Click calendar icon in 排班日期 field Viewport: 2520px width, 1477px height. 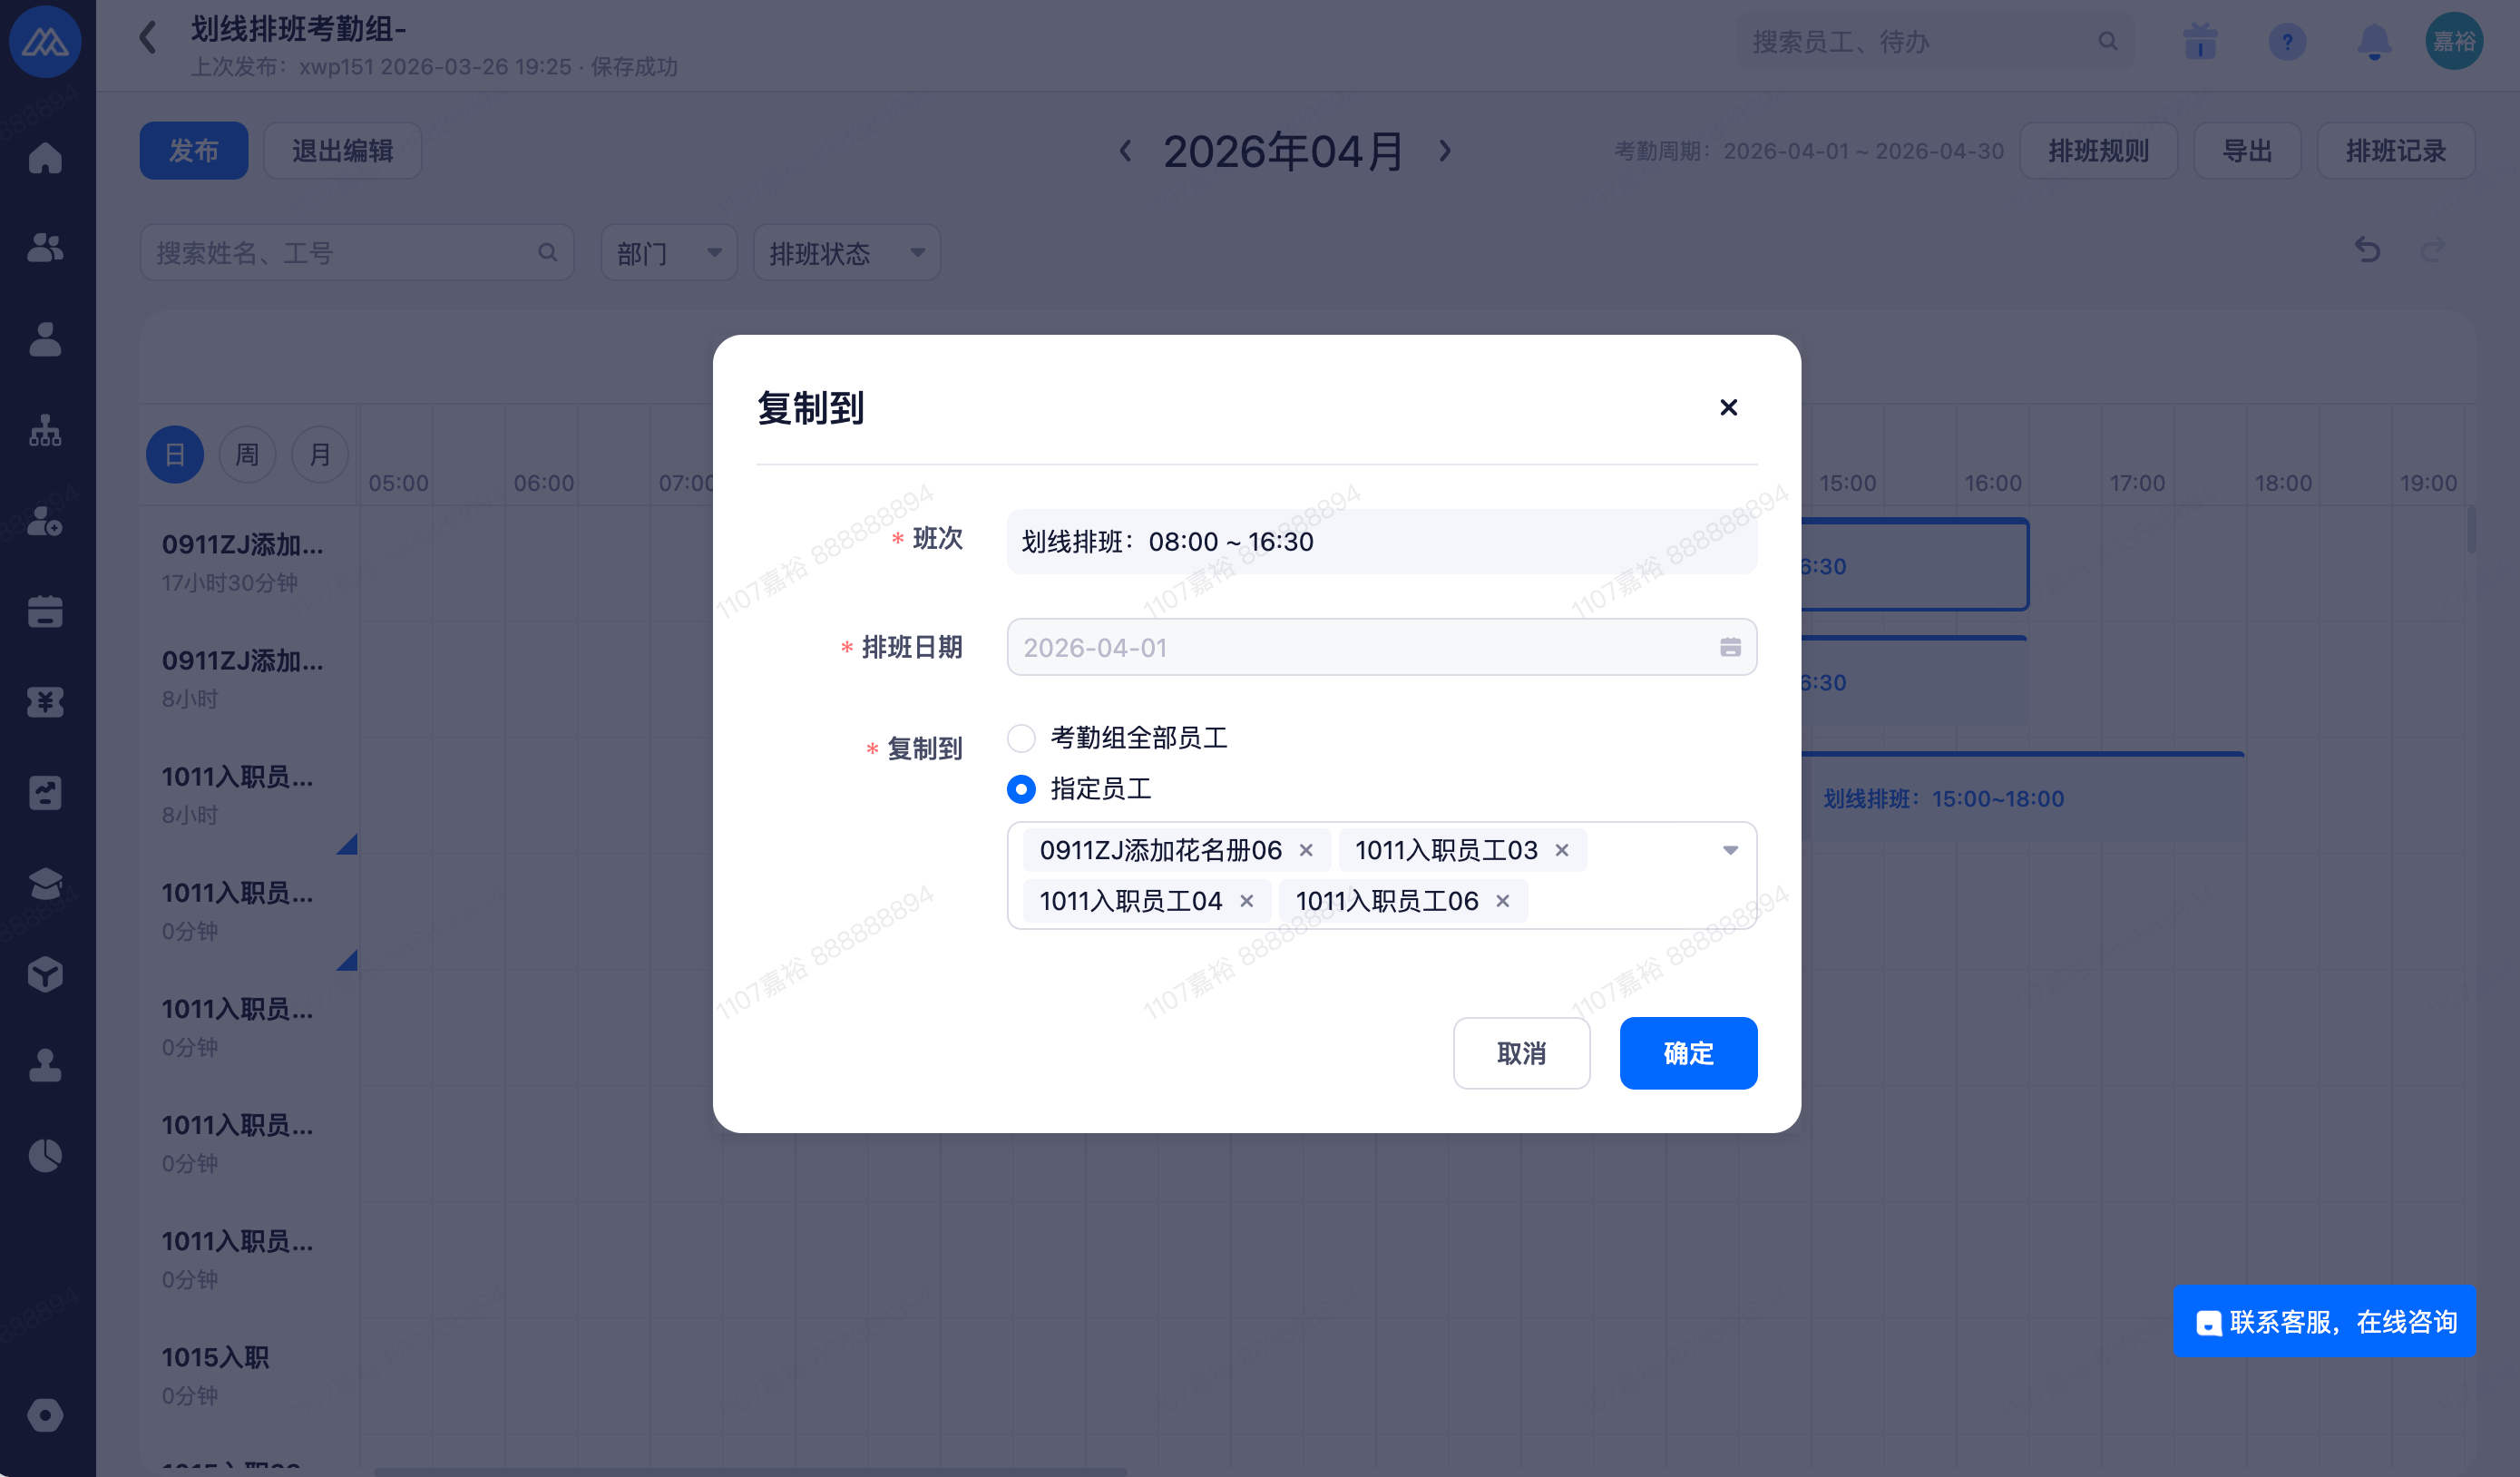[1730, 647]
